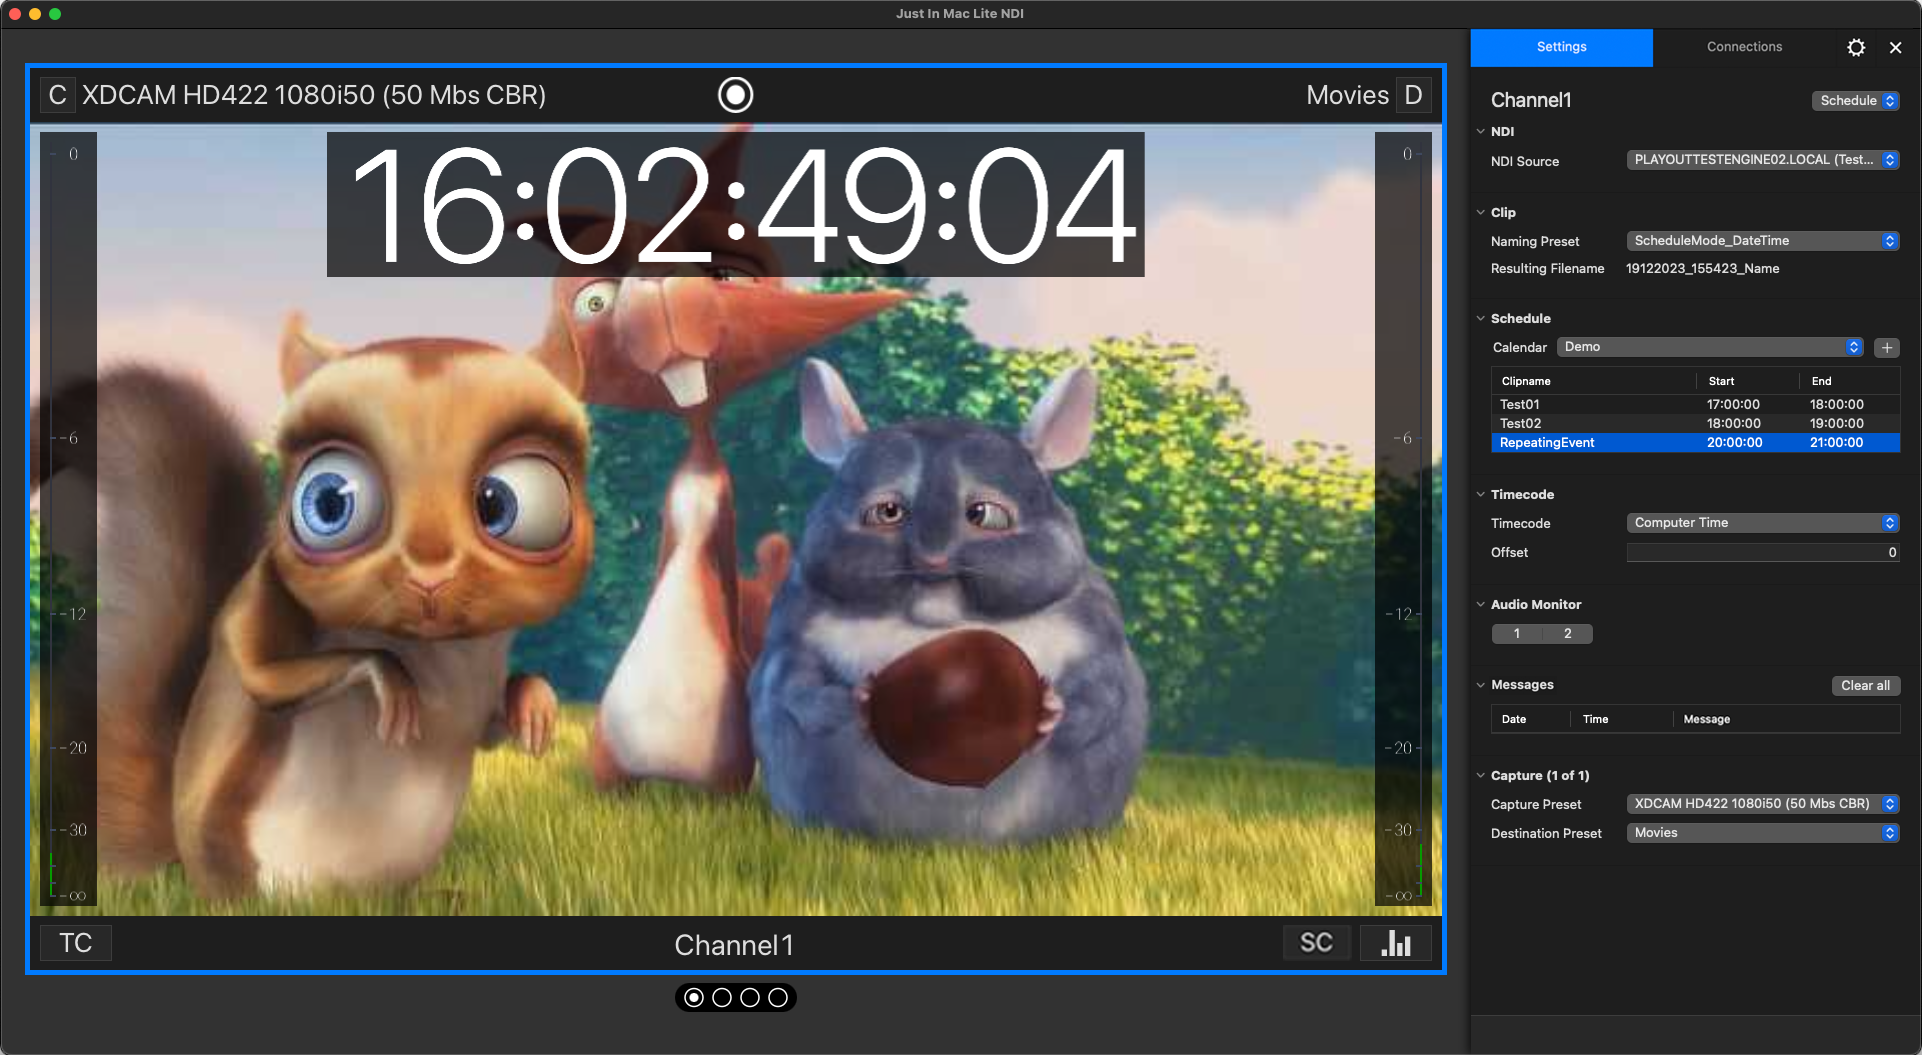Viewport: 1922px width, 1055px height.
Task: Click the Date column header in Messages
Action: coord(1531,719)
